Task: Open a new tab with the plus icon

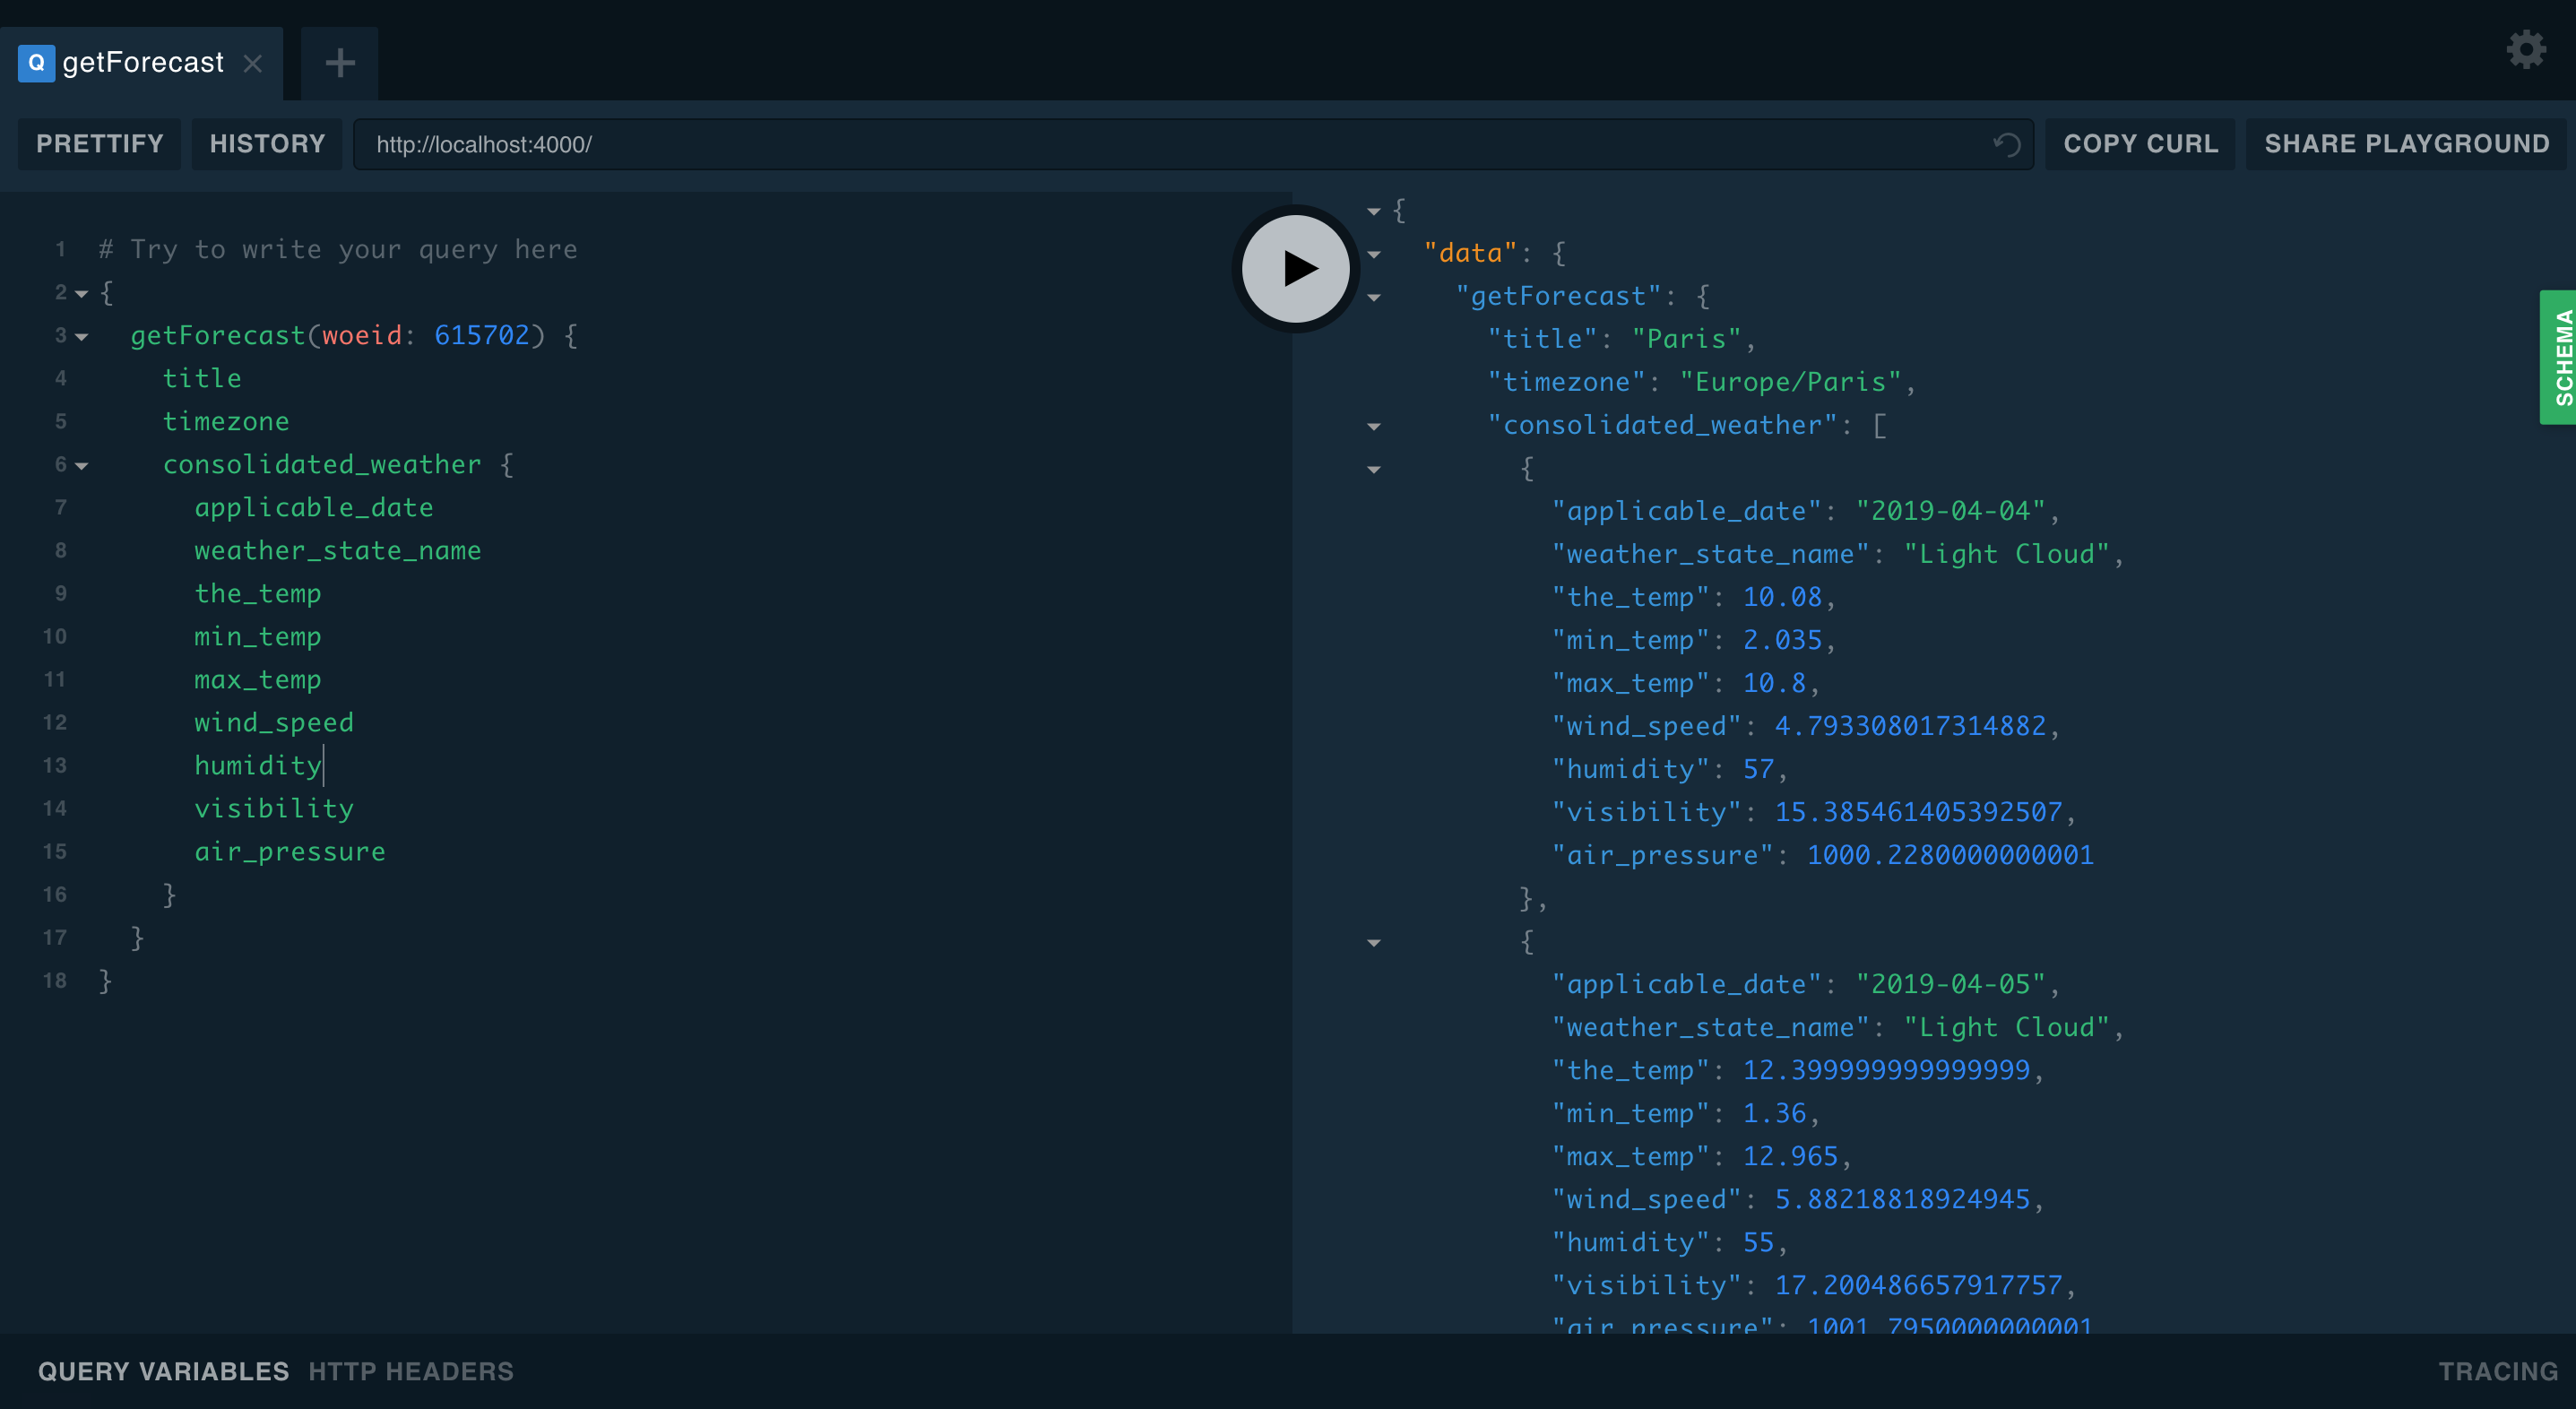Action: pos(339,62)
